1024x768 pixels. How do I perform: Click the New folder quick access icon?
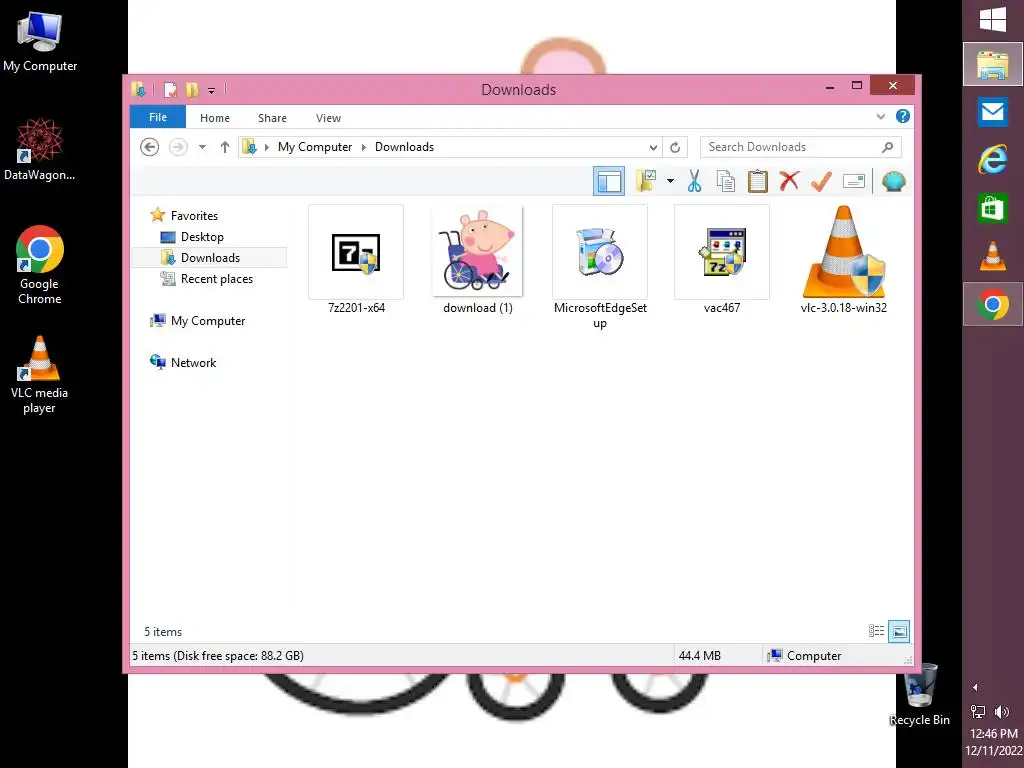pyautogui.click(x=192, y=89)
